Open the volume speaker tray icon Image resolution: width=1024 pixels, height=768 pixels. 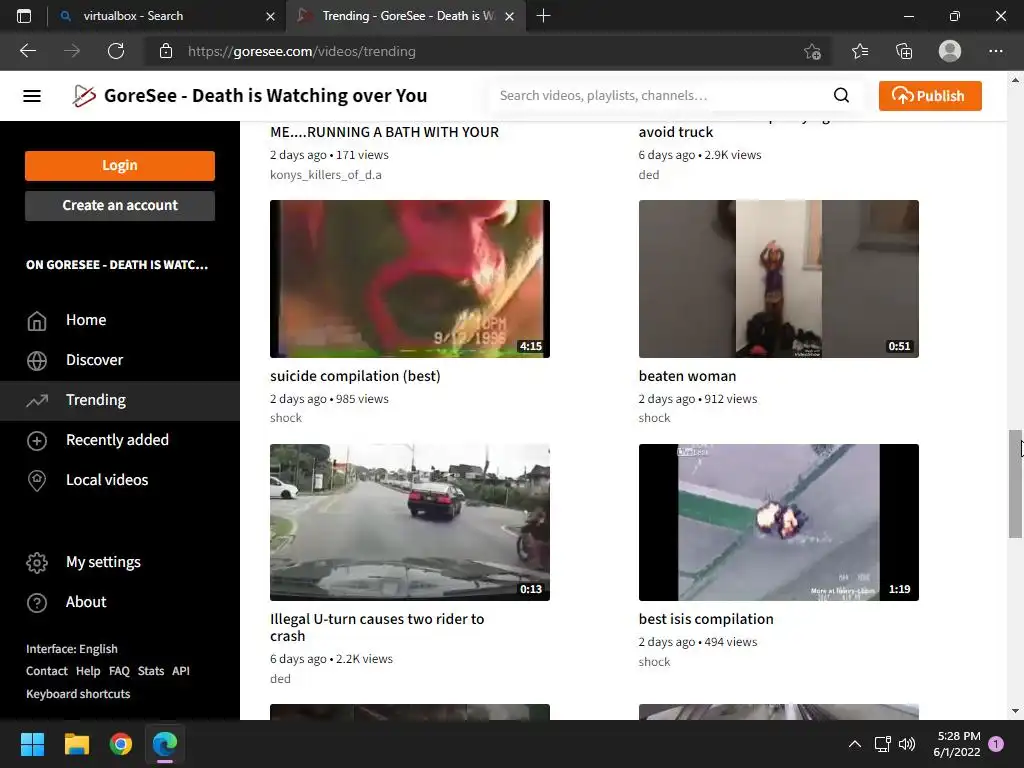pos(906,744)
